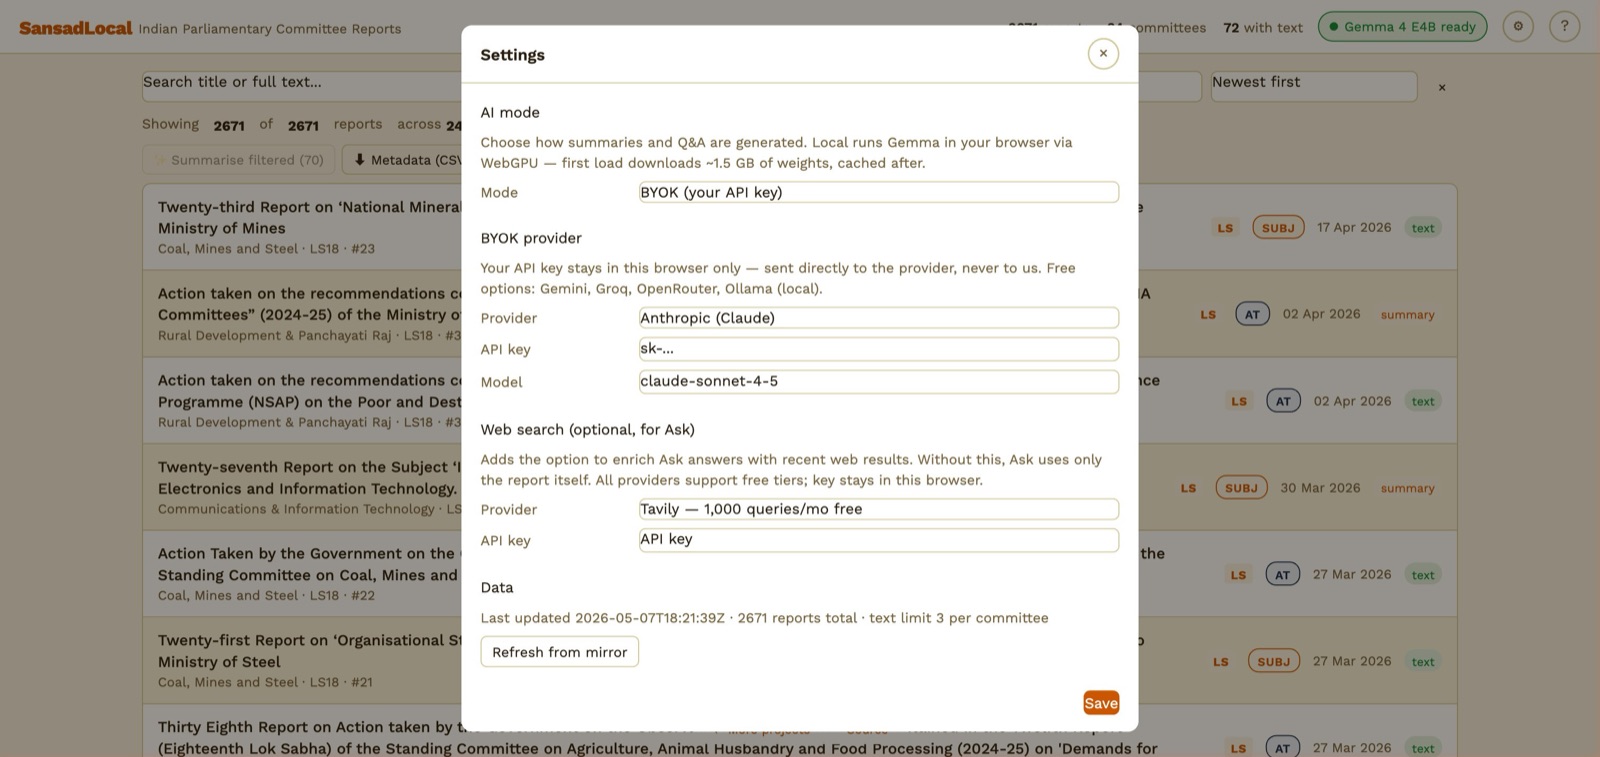Edit the Model field claude-sonnet-4-5
Viewport: 1600px width, 757px height.
click(879, 382)
